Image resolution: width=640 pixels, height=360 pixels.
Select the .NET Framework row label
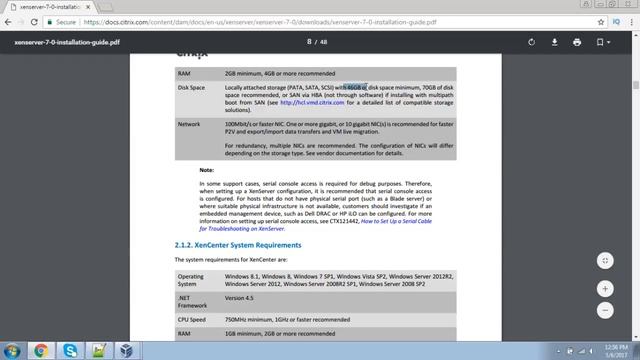coord(192,302)
